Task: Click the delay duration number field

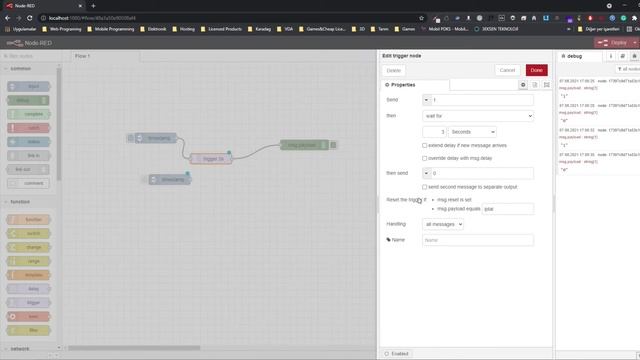Action: (x=434, y=132)
